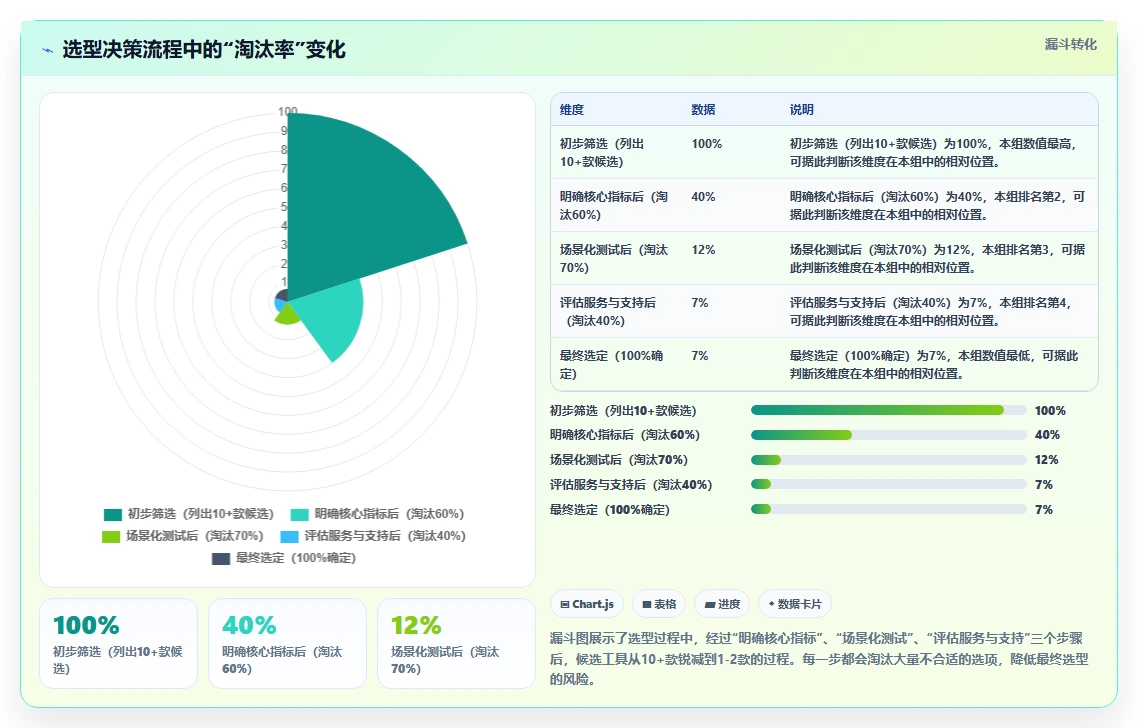Click the 场景化测试后 progress bar at 12%
Image resolution: width=1138 pixels, height=728 pixels.
click(x=888, y=459)
